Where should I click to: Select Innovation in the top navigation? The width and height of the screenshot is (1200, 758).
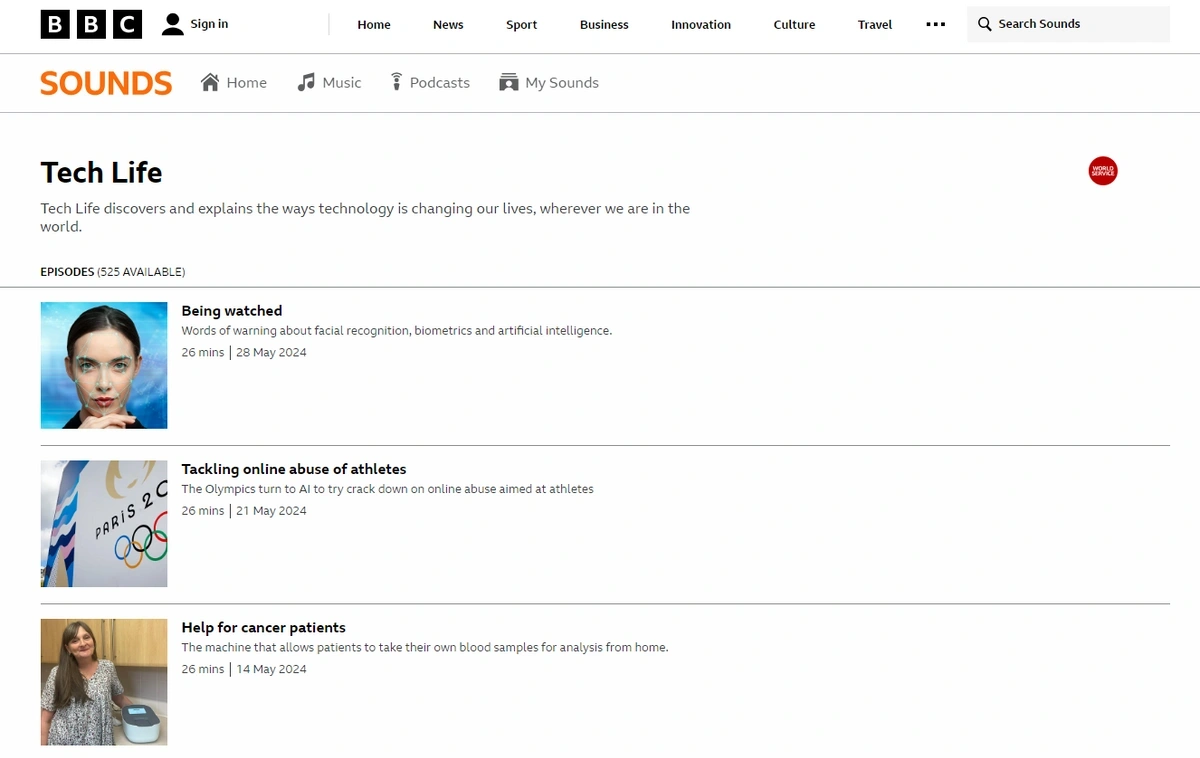700,25
